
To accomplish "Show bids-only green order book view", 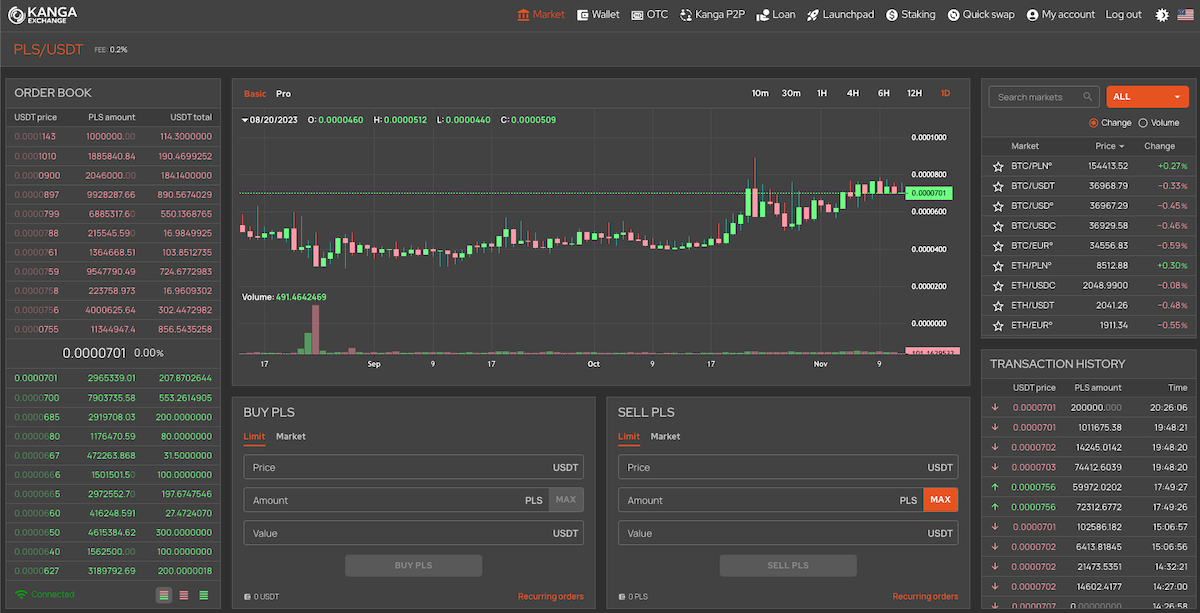I will pyautogui.click(x=204, y=595).
